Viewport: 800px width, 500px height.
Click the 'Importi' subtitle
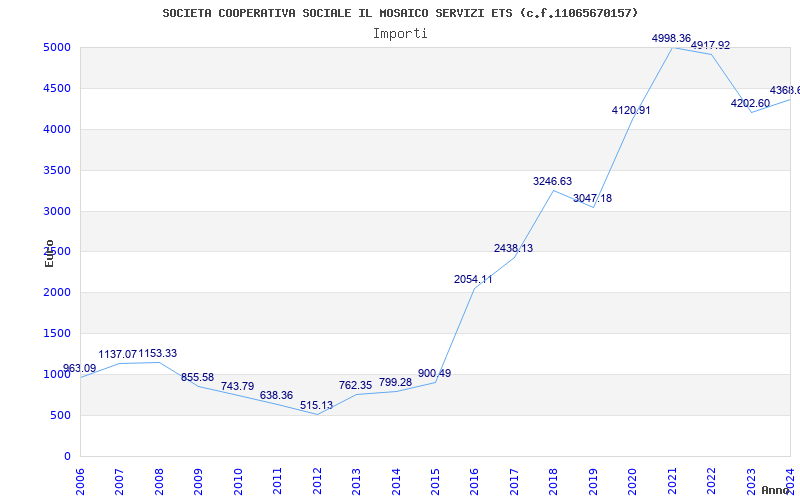(400, 34)
